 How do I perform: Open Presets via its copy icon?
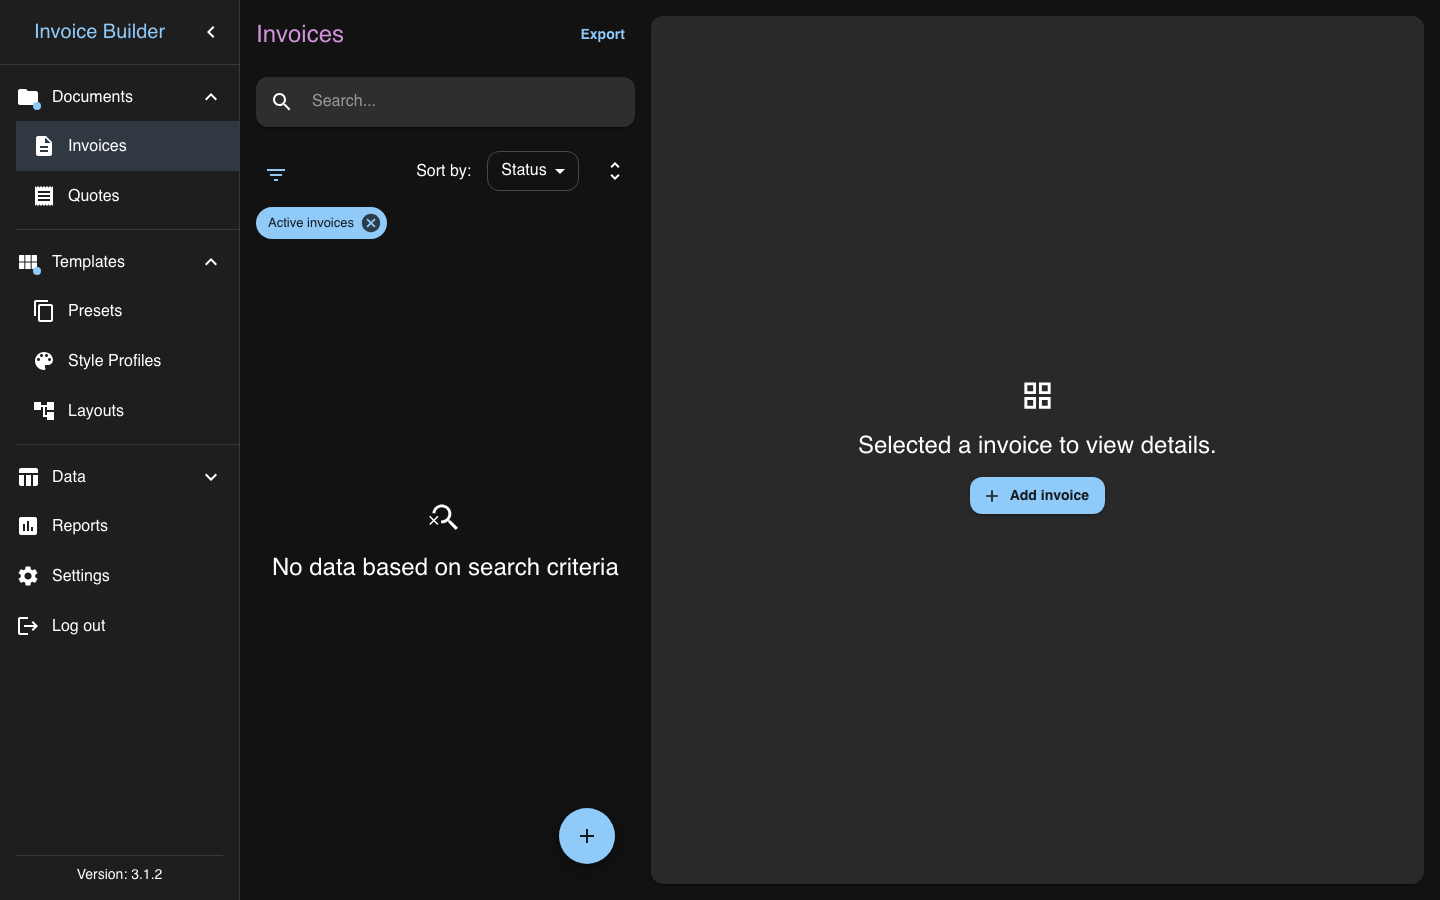pos(44,311)
